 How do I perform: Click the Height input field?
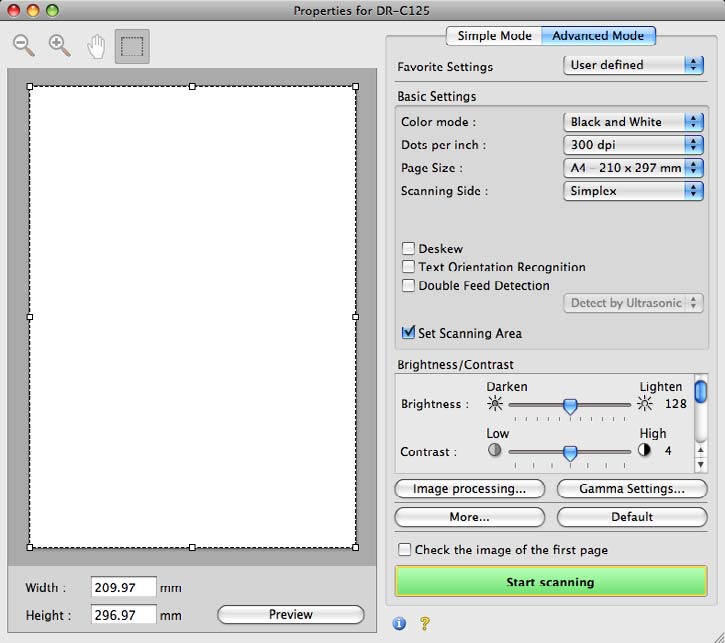pyautogui.click(x=123, y=615)
